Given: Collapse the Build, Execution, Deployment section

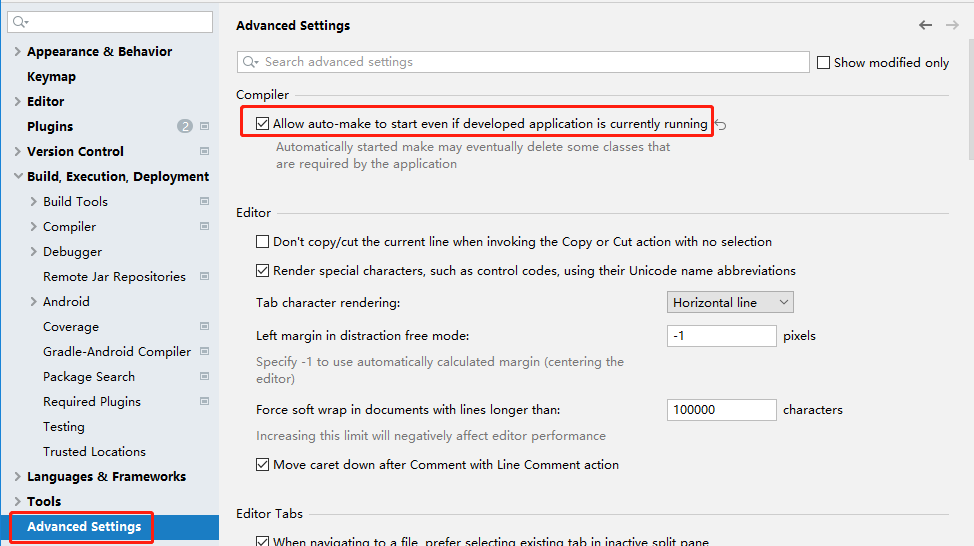Looking at the screenshot, I should [x=17, y=176].
